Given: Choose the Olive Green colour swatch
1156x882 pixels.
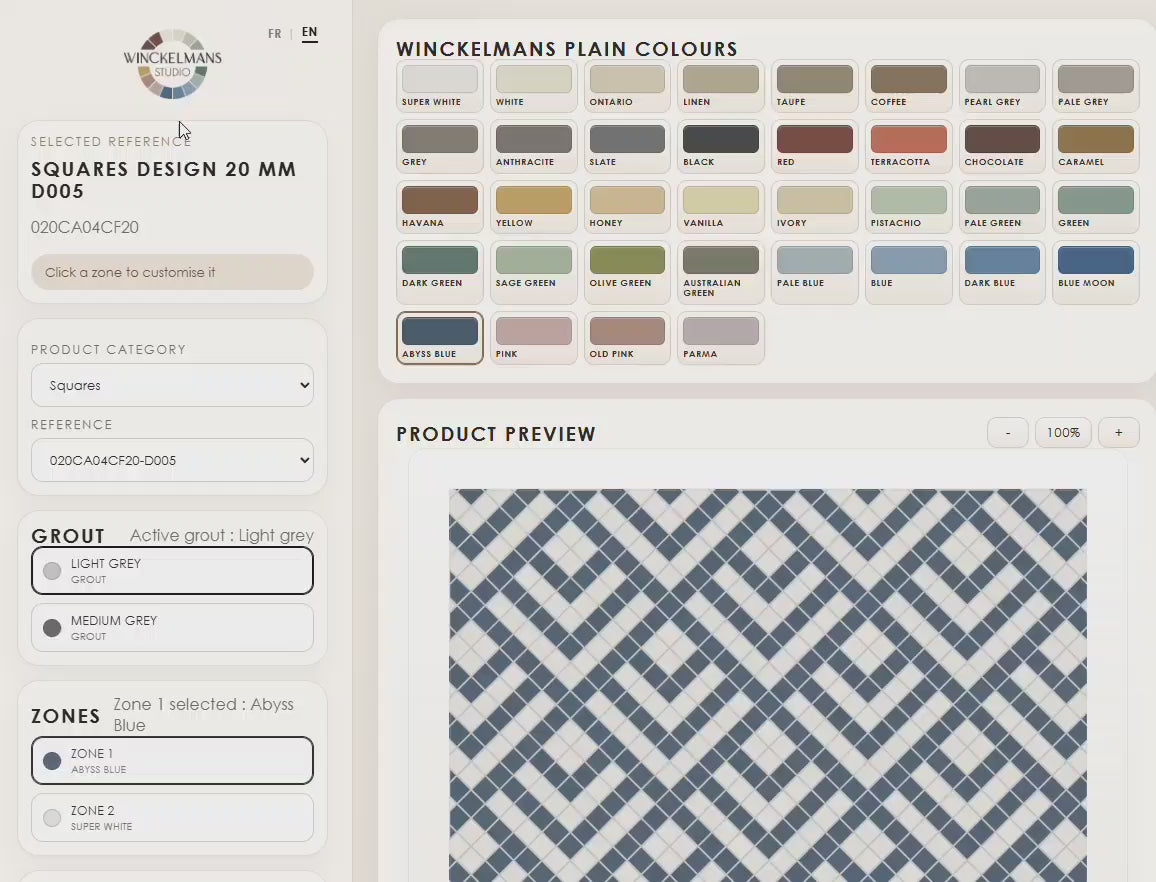Looking at the screenshot, I should point(627,272).
